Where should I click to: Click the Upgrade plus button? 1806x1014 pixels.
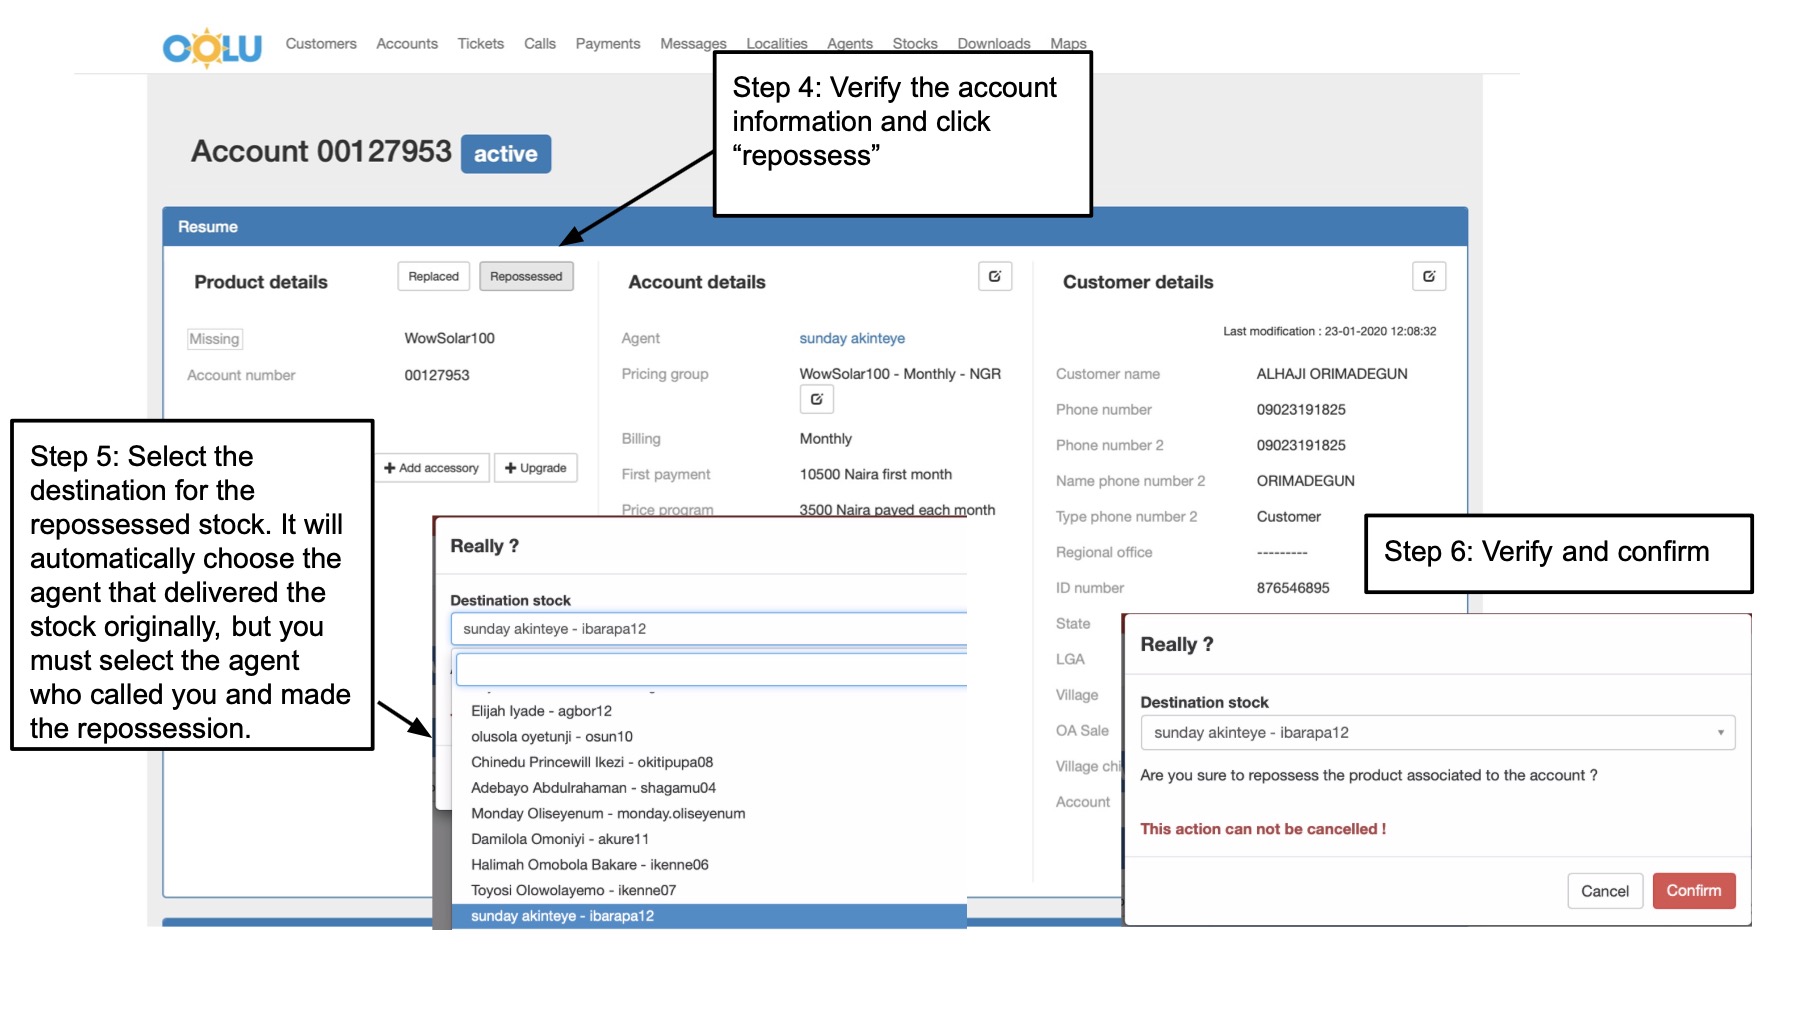pos(536,468)
